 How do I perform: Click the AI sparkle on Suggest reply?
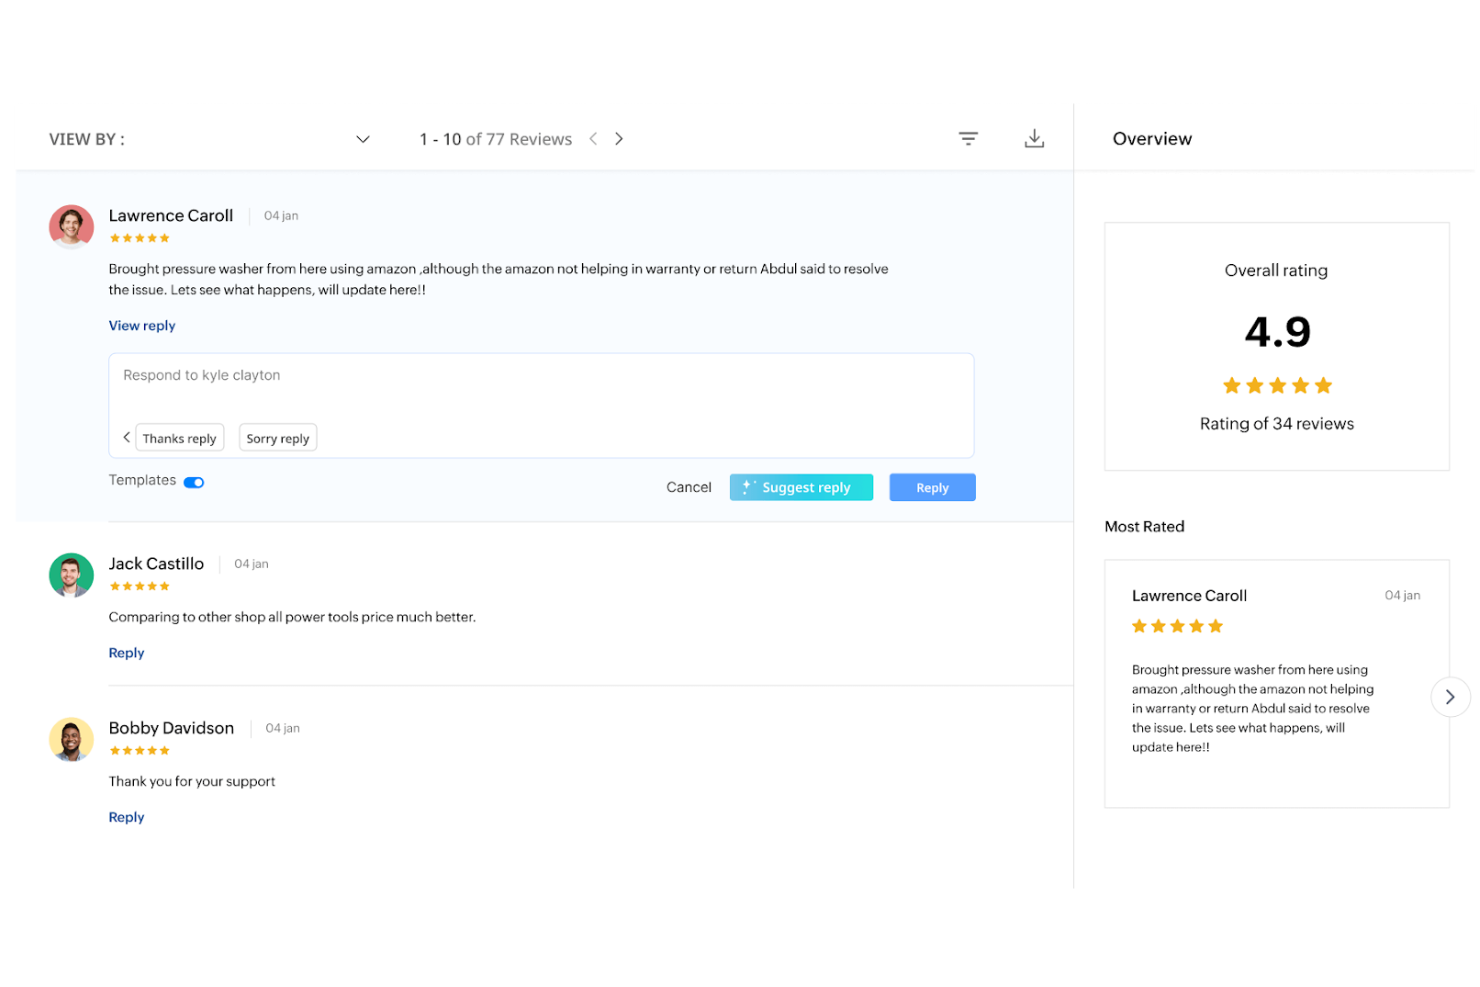coord(748,487)
